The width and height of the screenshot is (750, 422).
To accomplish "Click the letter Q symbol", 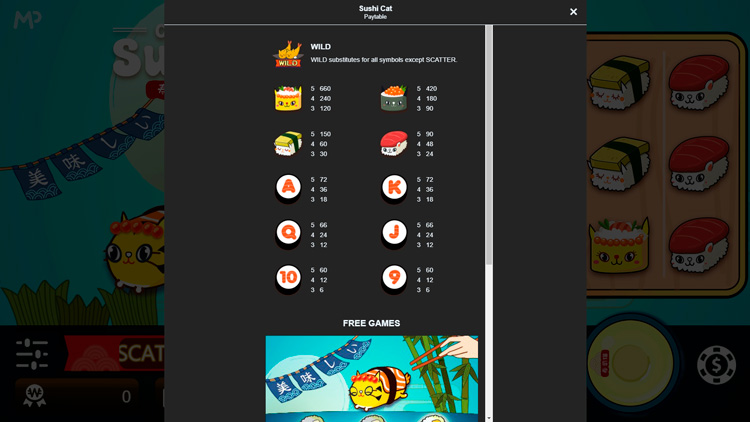I will 288,233.
